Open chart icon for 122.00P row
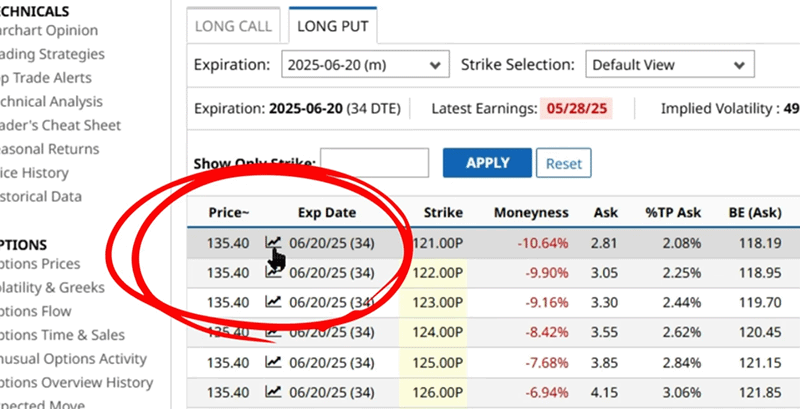Image resolution: width=800 pixels, height=409 pixels. point(272,272)
